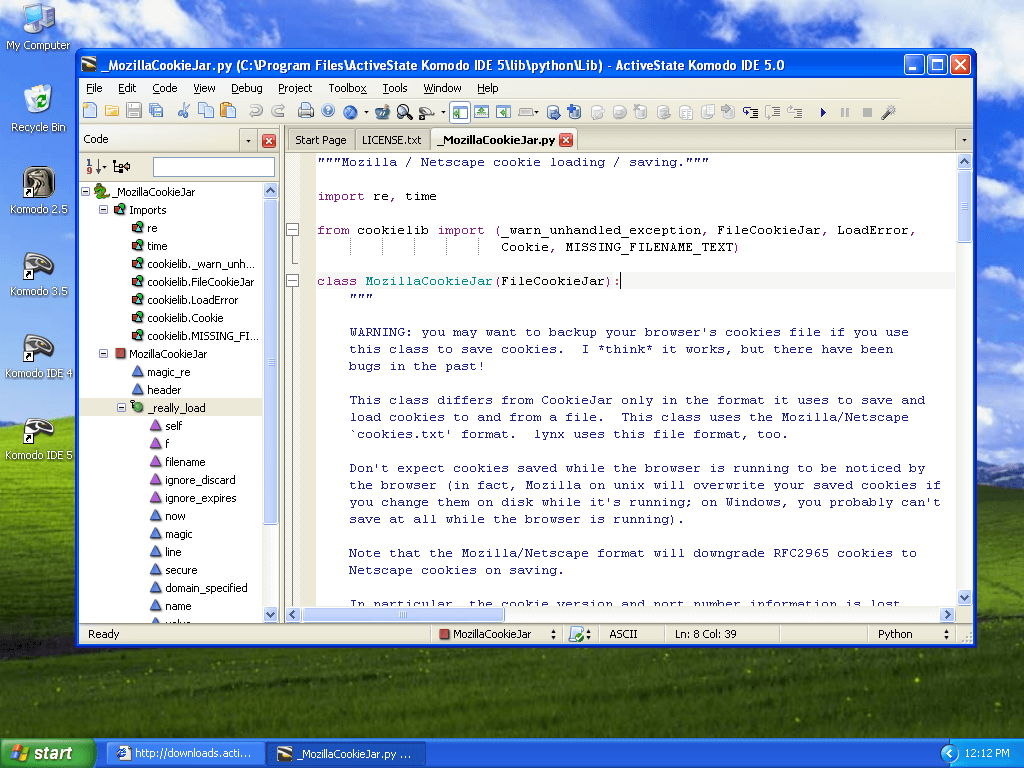
Task: Toggle the right pane visibility button
Action: coord(503,112)
